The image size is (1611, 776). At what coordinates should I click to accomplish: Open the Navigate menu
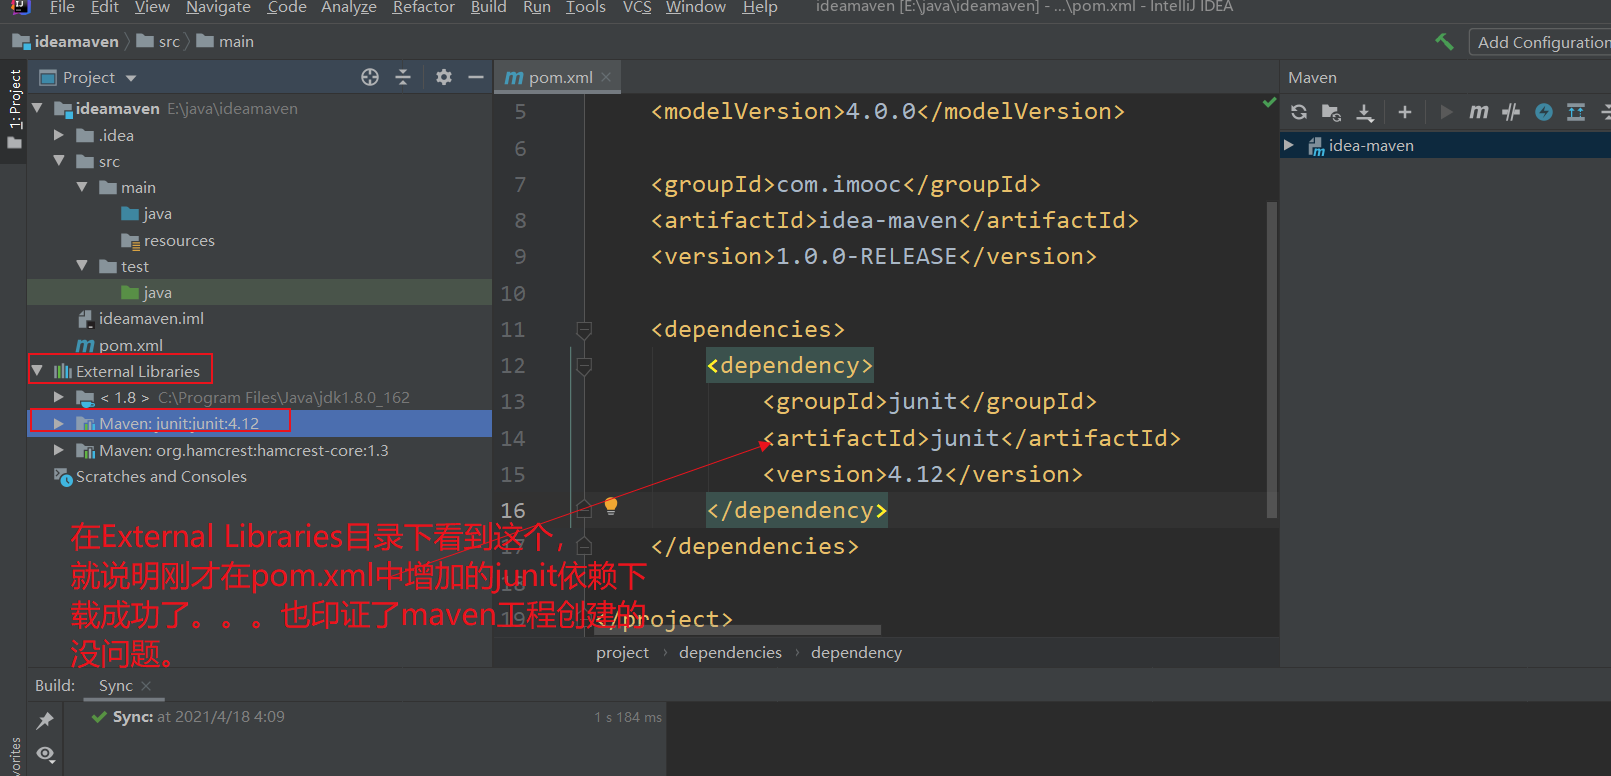(218, 7)
